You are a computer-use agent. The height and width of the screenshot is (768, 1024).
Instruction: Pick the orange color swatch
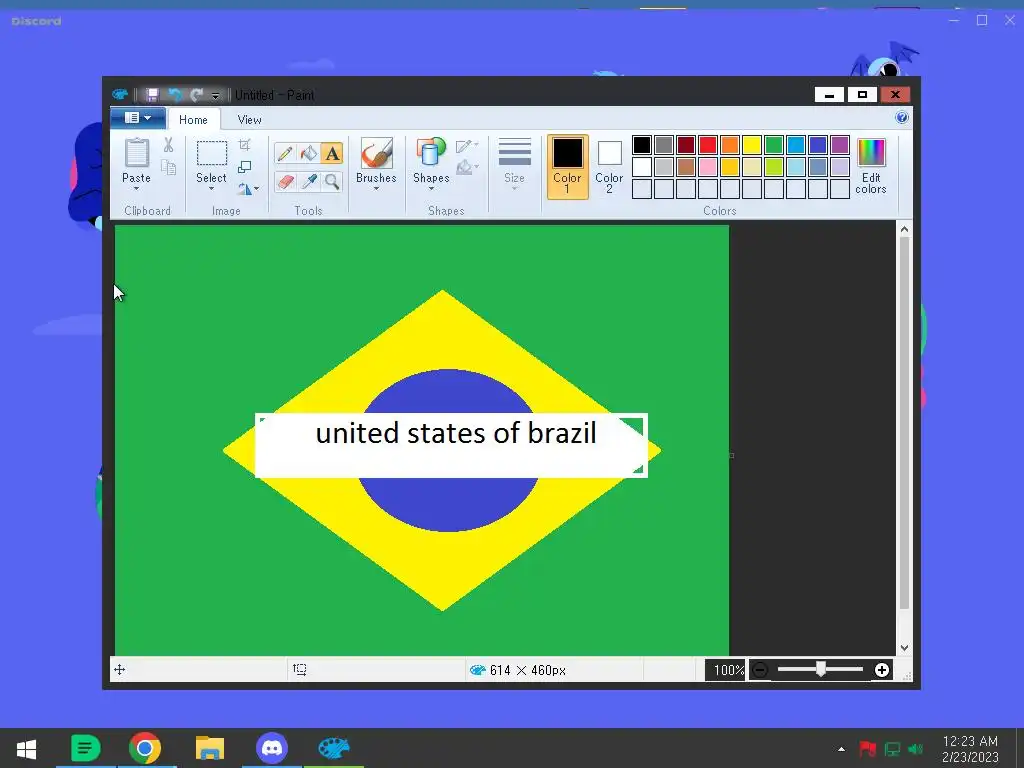click(730, 145)
